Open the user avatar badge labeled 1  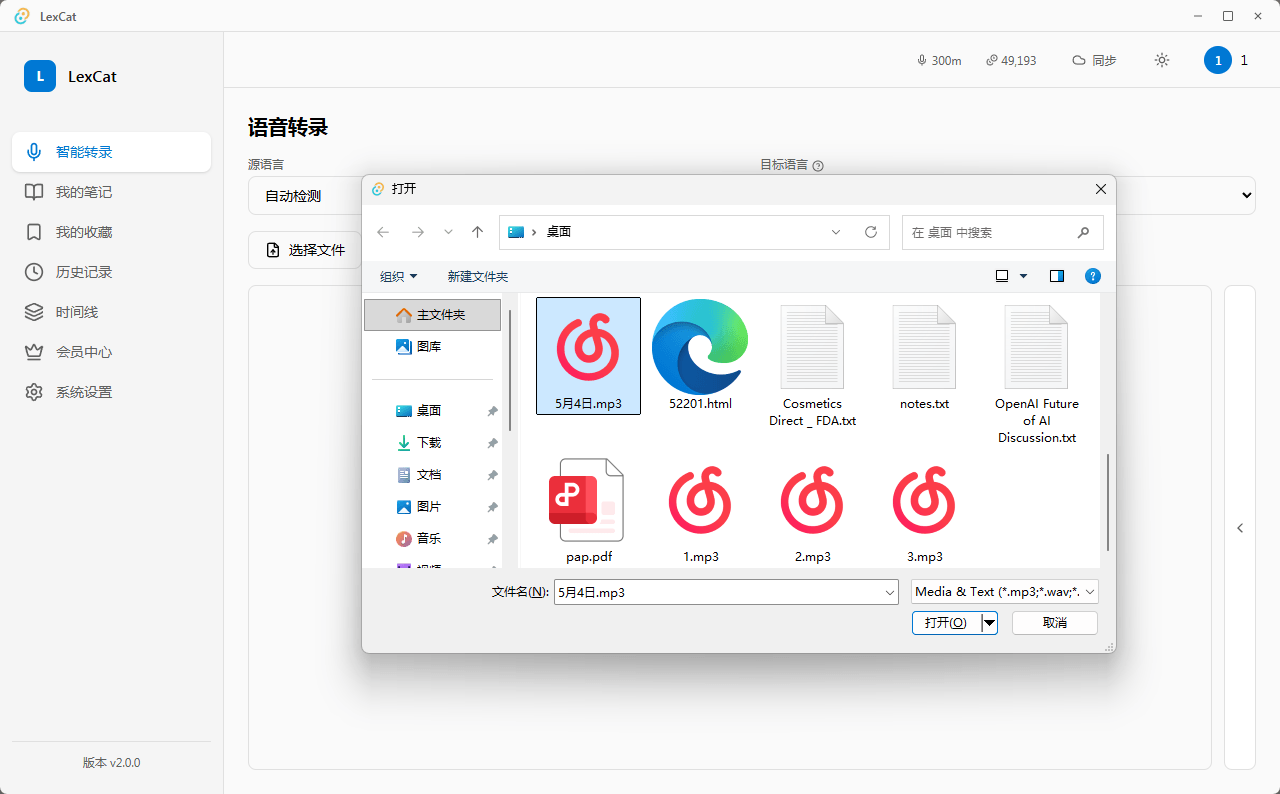click(1218, 60)
